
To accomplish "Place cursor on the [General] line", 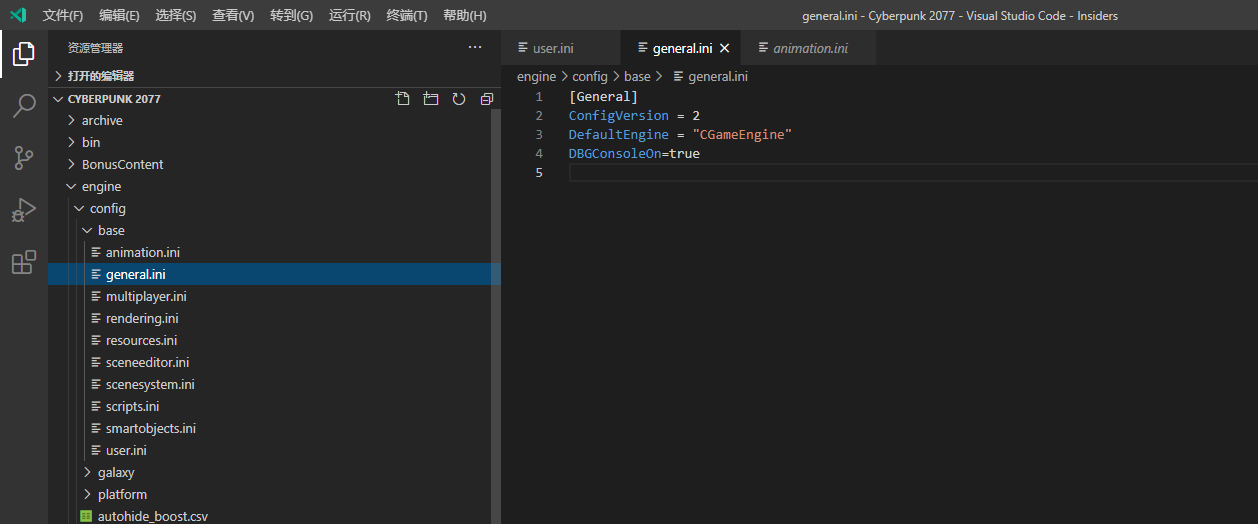I will click(603, 97).
